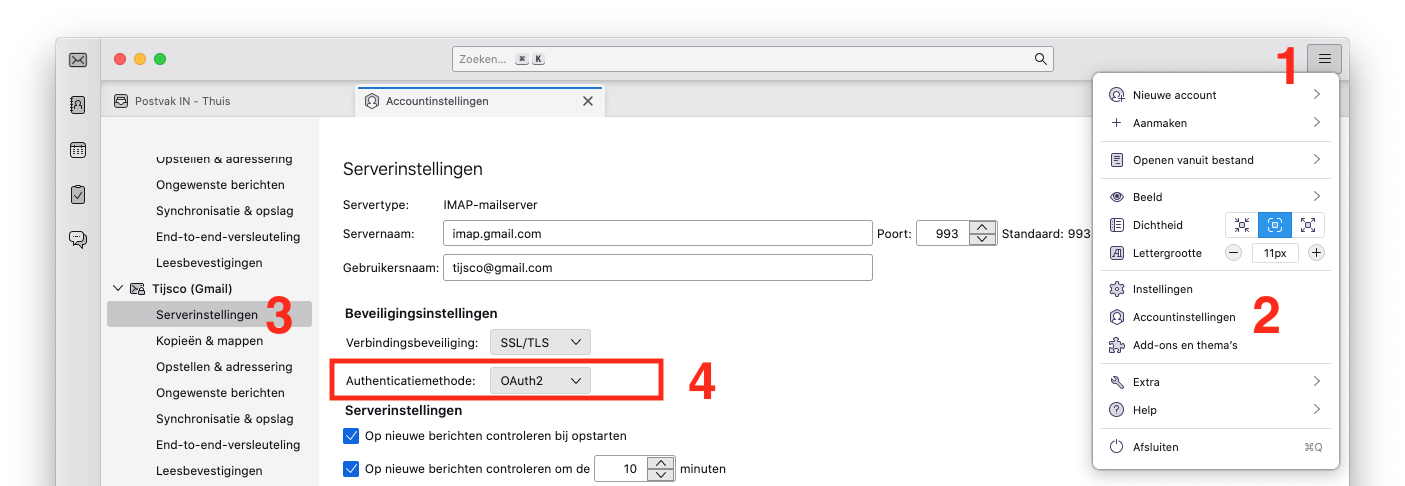Open the Chat sidebar icon

click(78, 239)
